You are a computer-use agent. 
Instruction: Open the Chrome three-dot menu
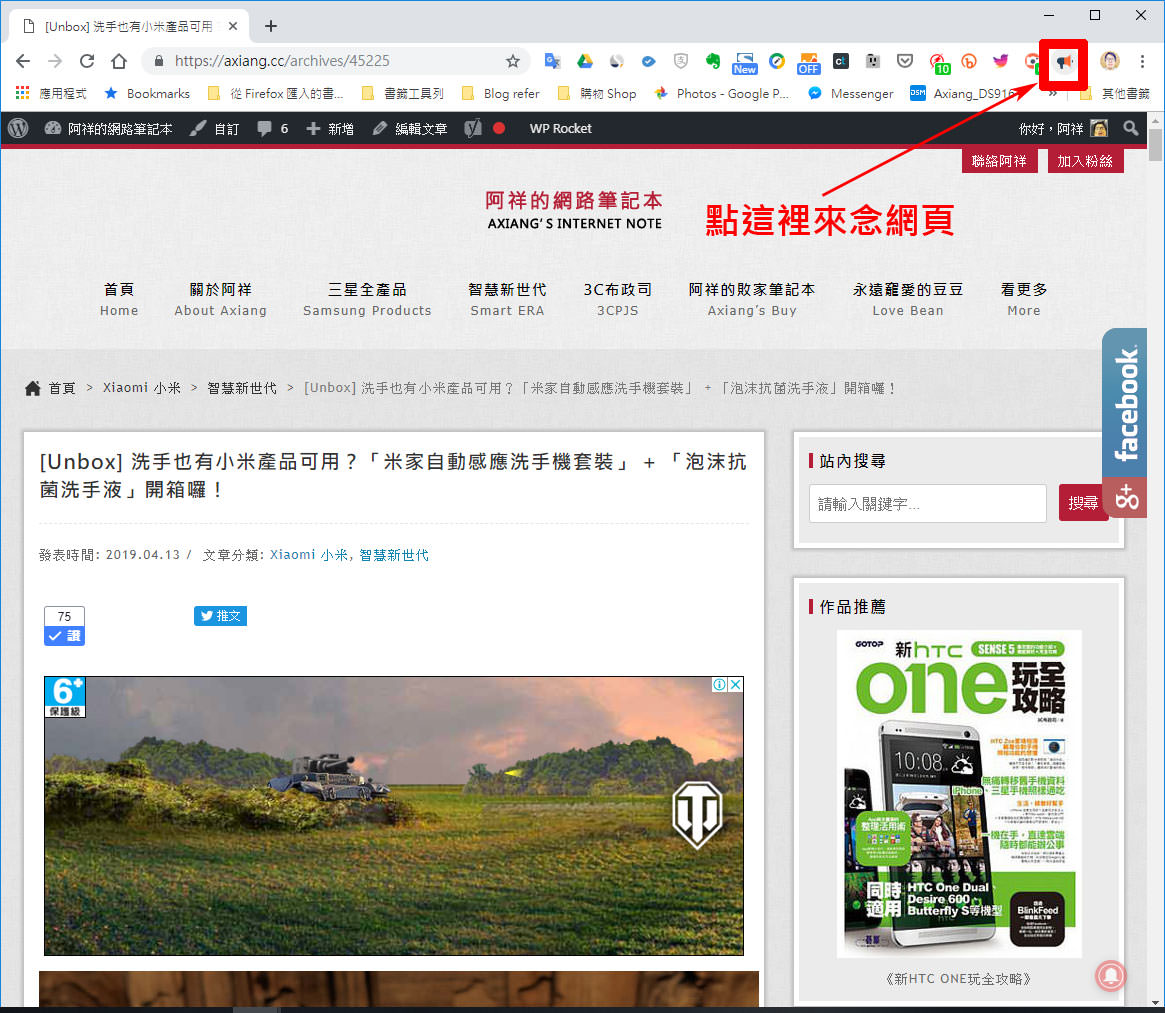(x=1141, y=61)
